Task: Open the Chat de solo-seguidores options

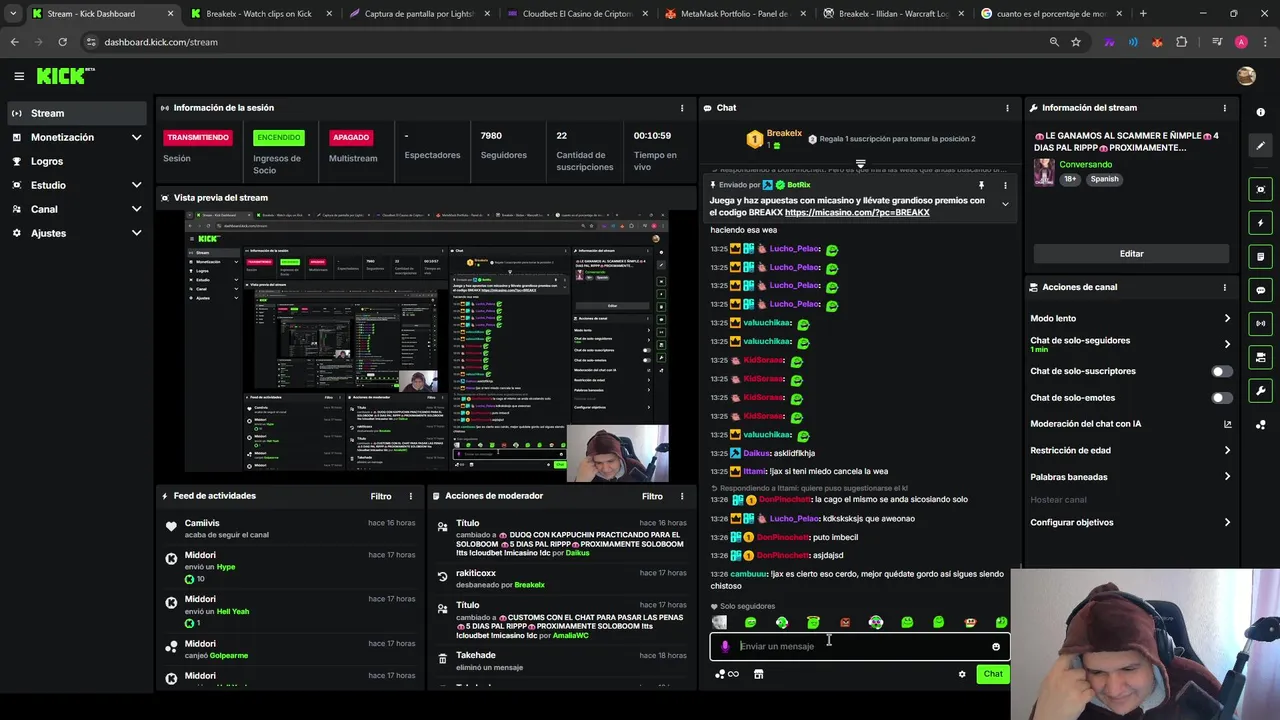Action: pos(1131,344)
